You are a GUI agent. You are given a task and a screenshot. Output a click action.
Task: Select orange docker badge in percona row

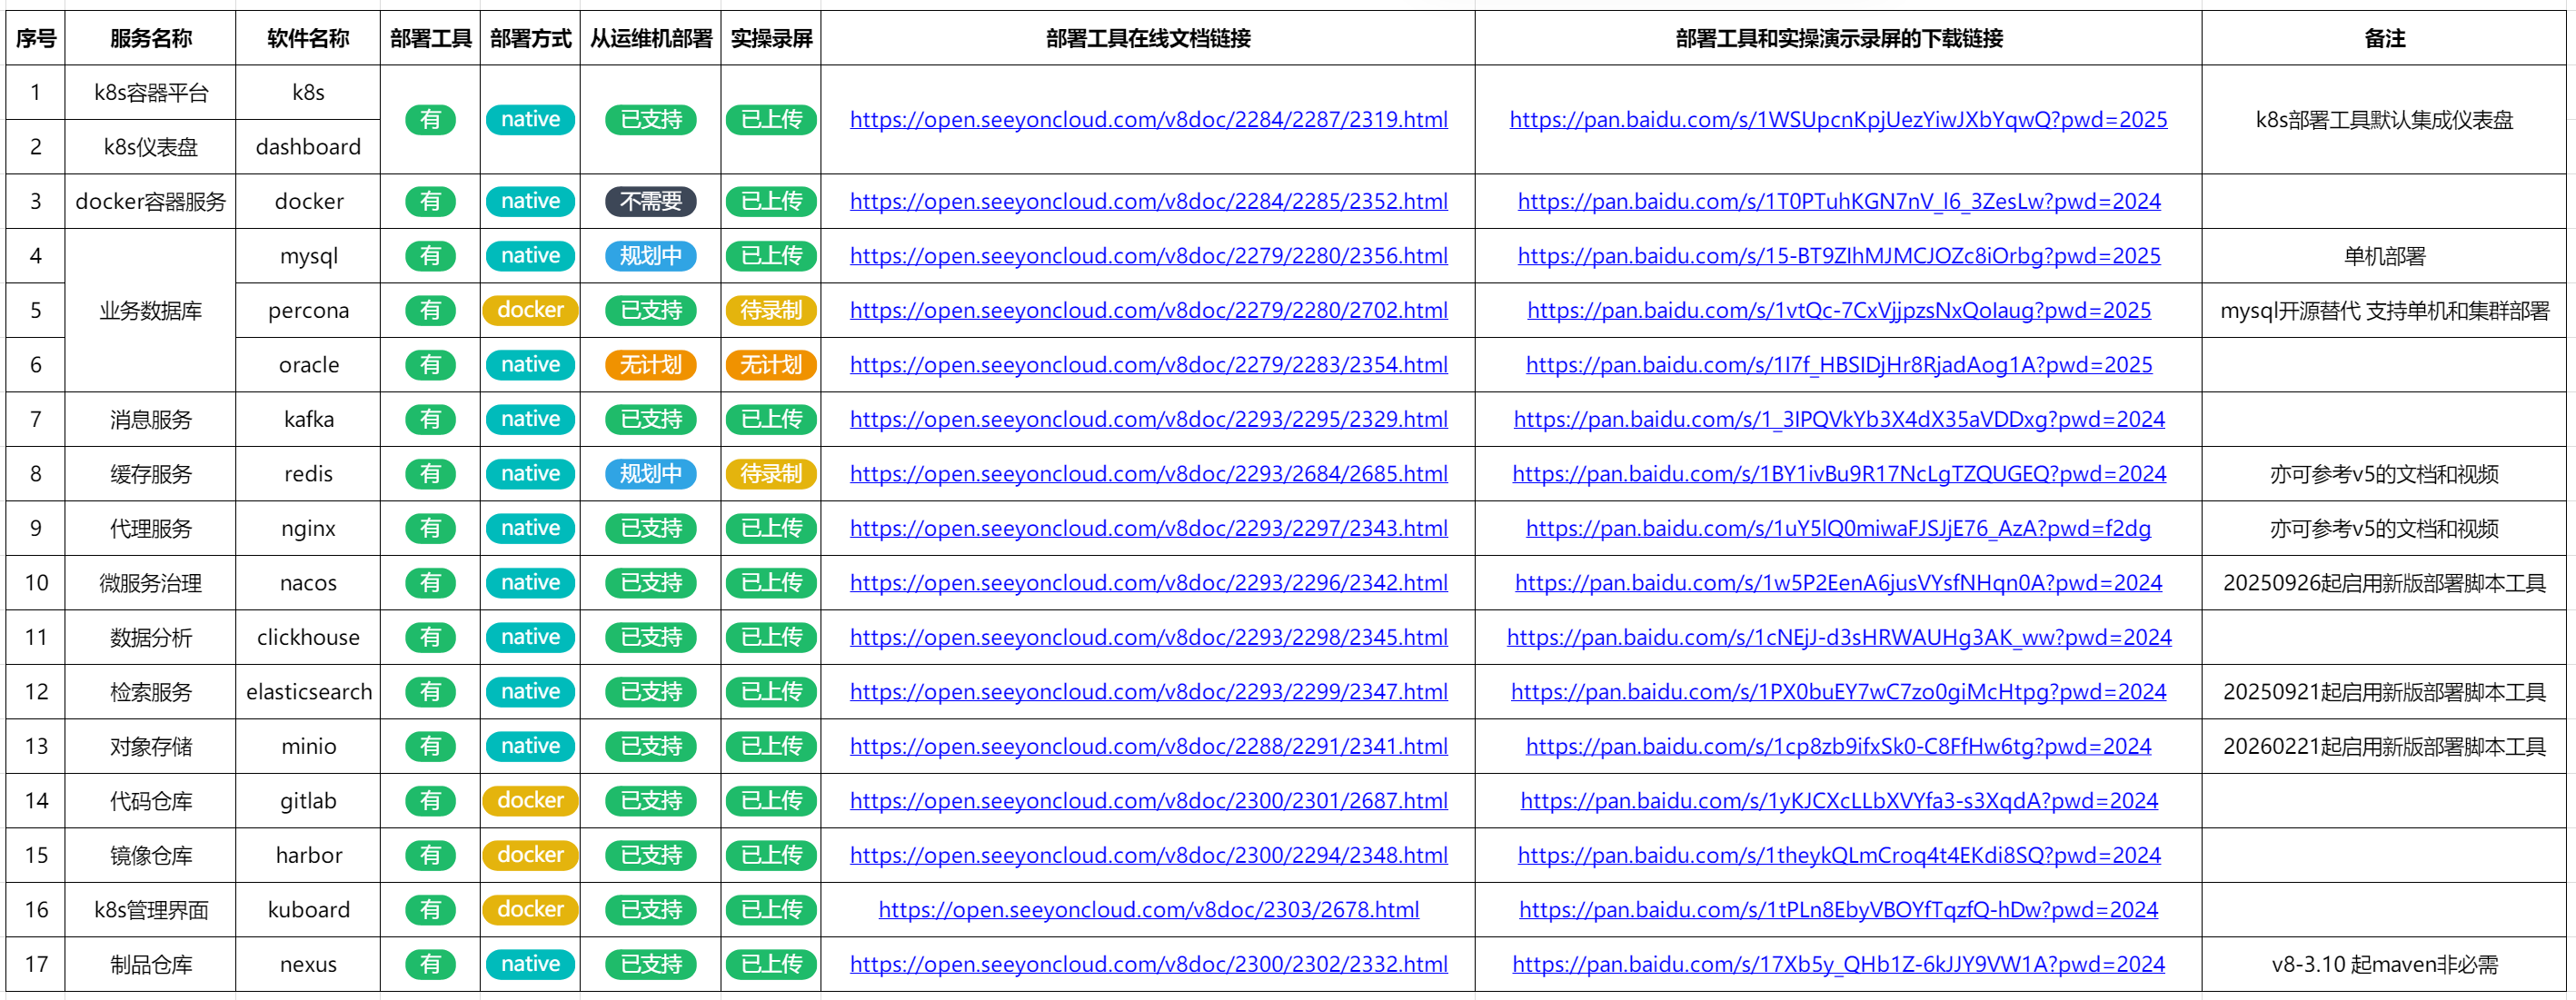(530, 311)
